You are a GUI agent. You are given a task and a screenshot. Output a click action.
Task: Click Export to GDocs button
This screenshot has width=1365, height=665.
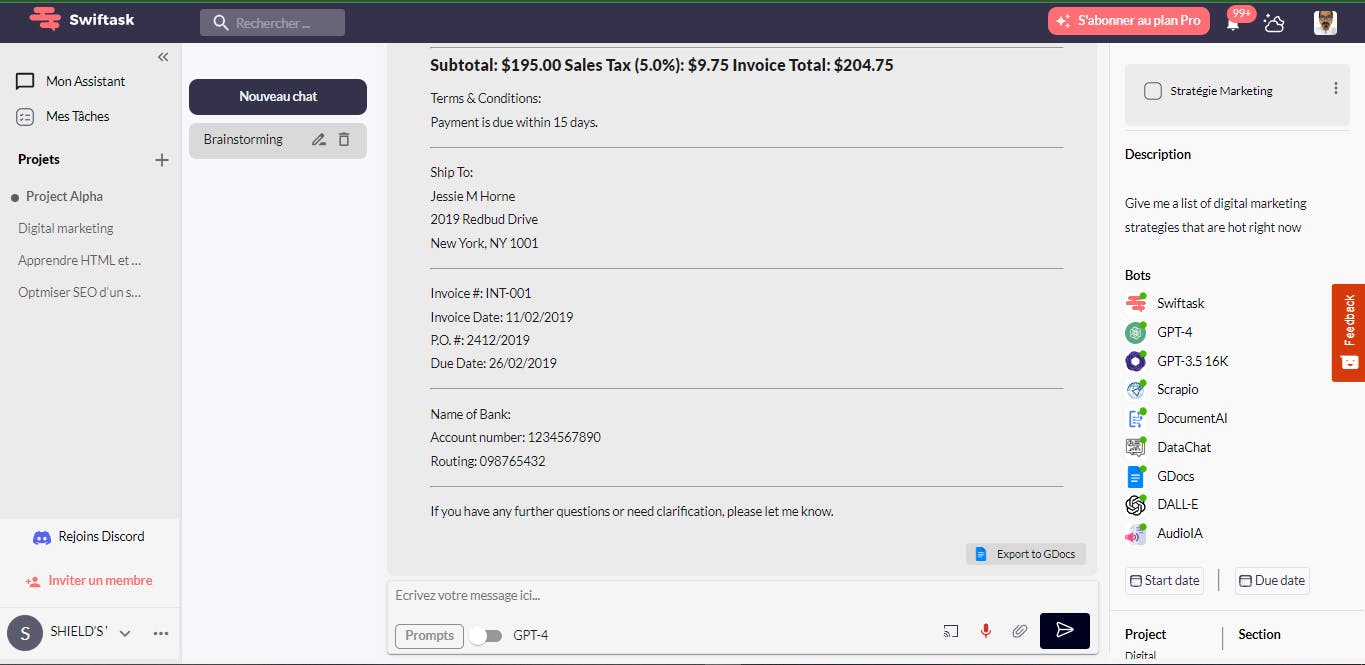(1026, 554)
